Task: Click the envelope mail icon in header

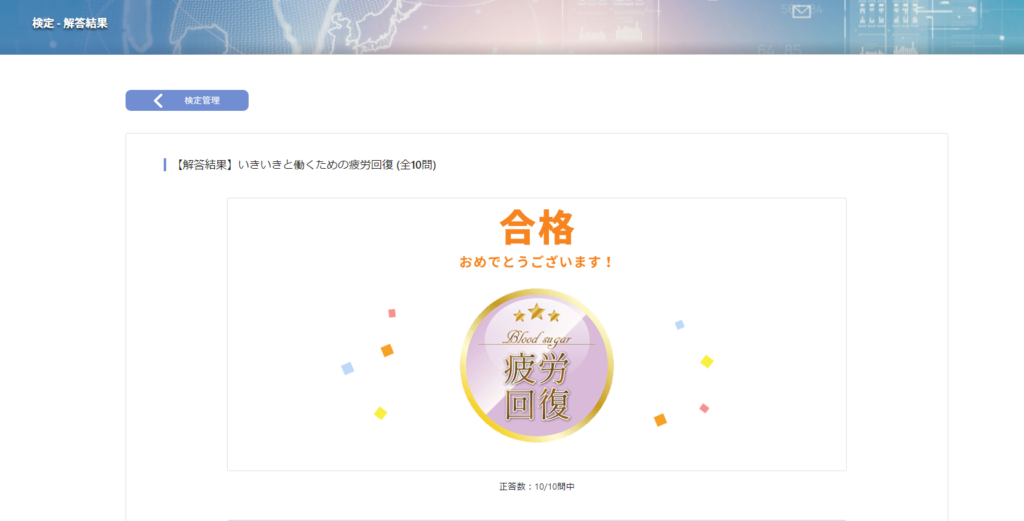Action: coord(801,11)
